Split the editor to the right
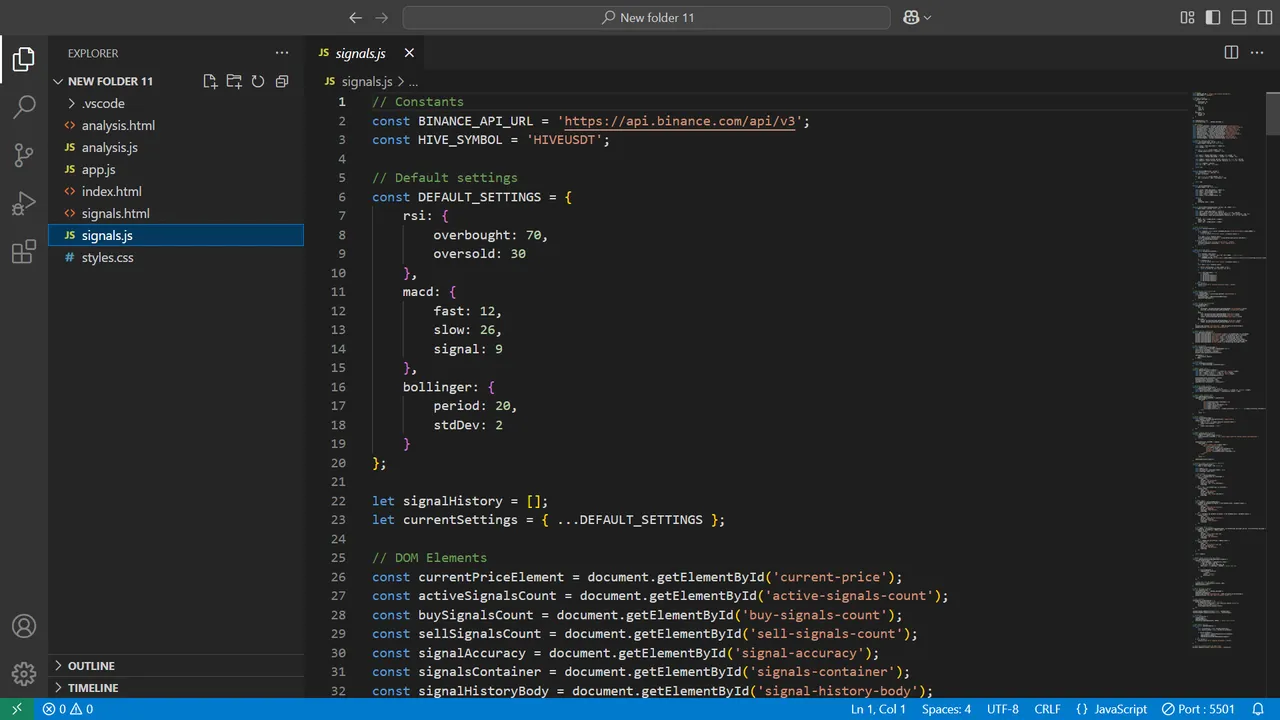Screen dimensions: 1280x720 coord(1231,52)
